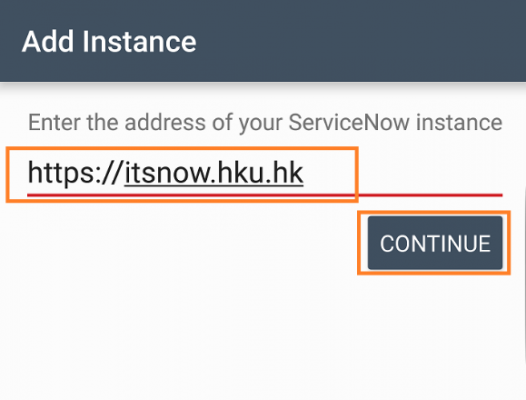526x400 pixels.
Task: Click the dark Add Instance title bar
Action: click(263, 41)
